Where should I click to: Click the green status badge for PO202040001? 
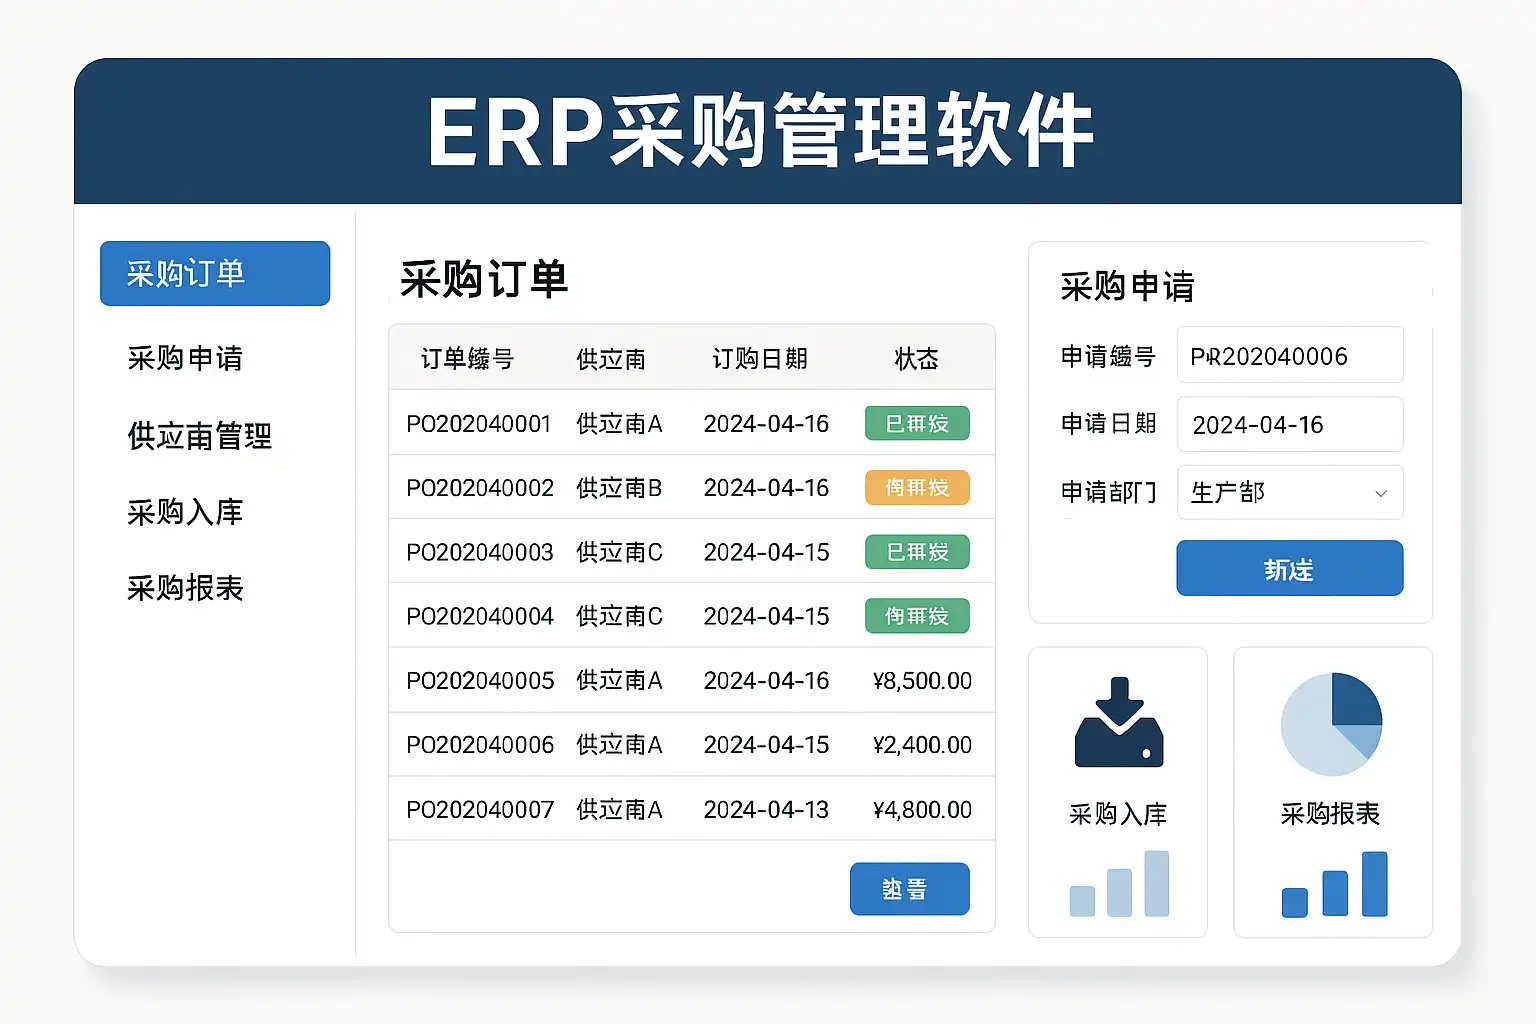point(917,424)
